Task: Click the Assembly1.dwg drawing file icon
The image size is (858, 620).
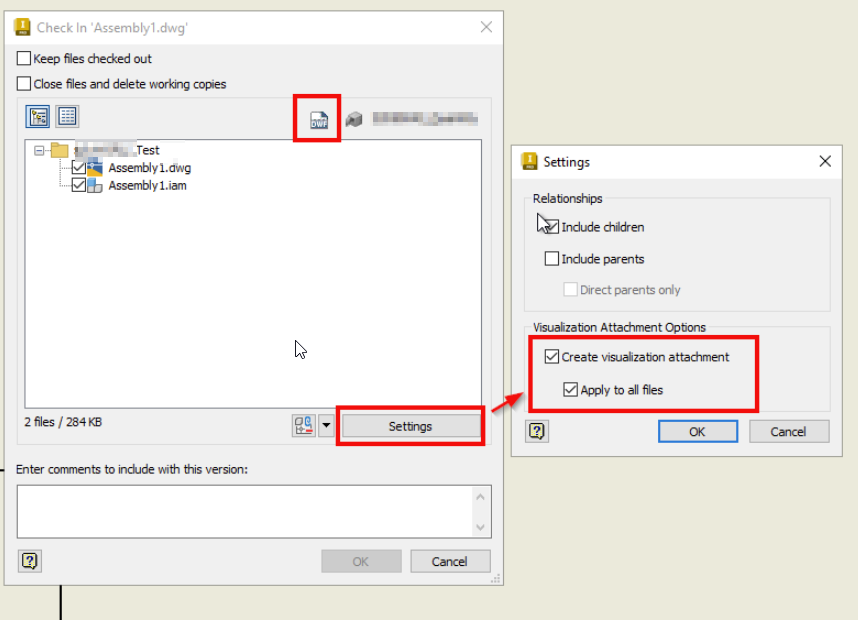Action: pyautogui.click(x=95, y=167)
